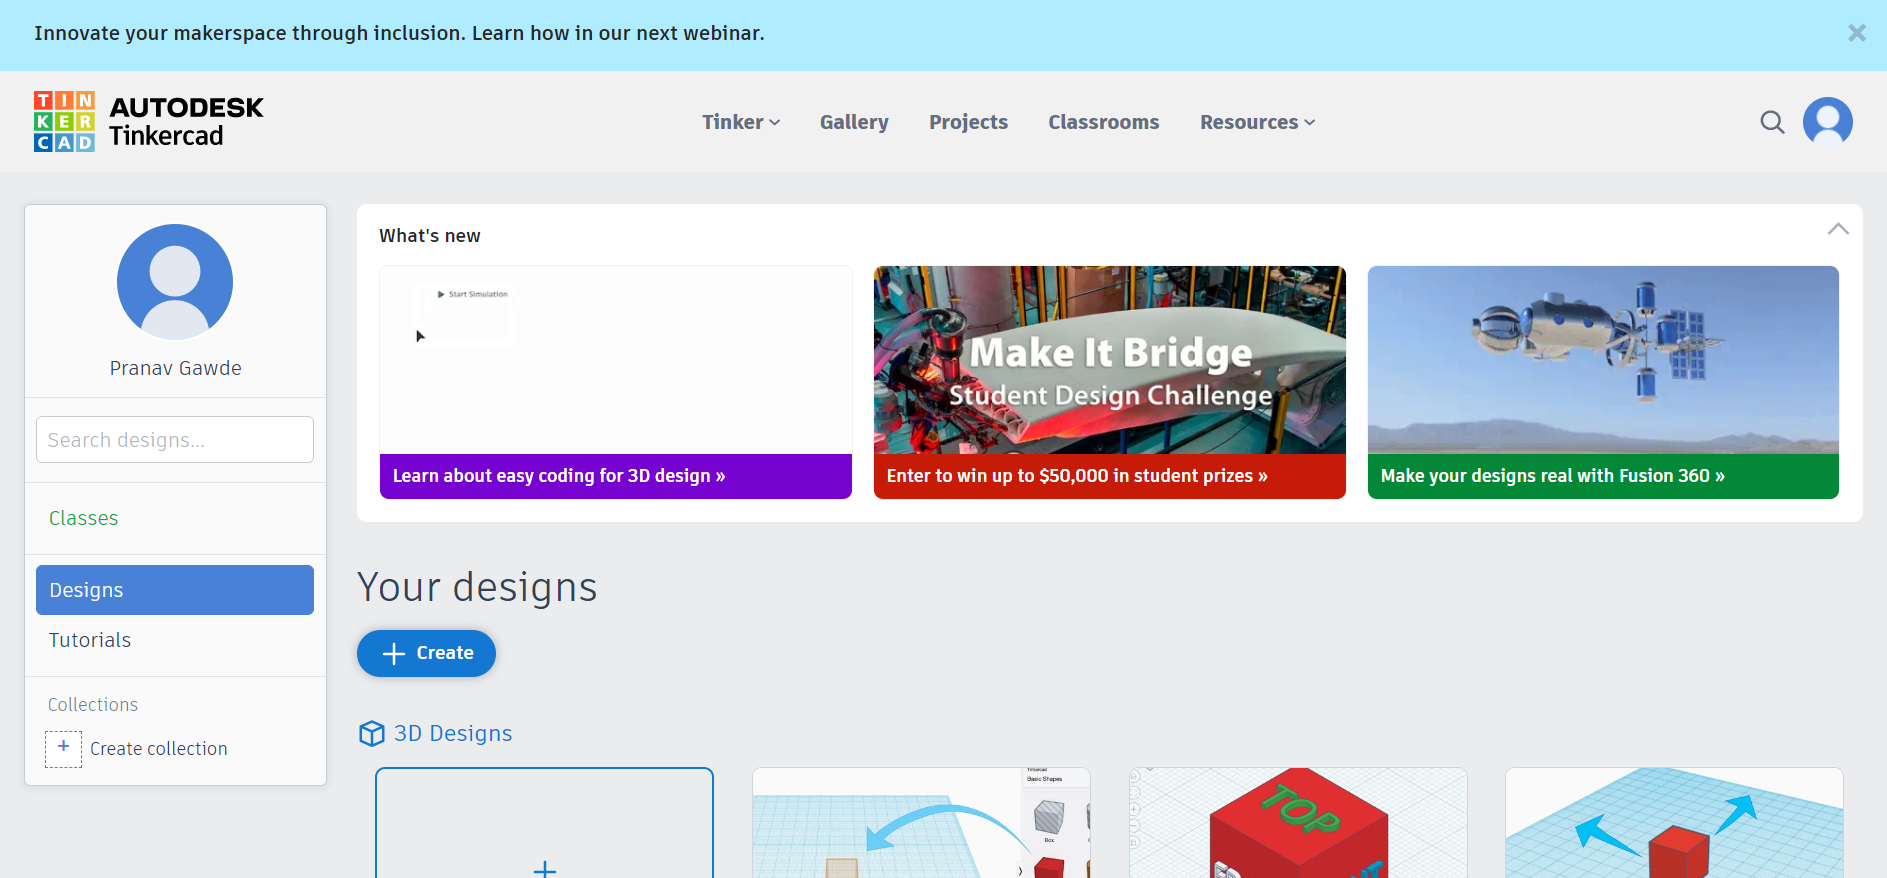
Task: Click the plus icon beside Create collection
Action: 63,748
